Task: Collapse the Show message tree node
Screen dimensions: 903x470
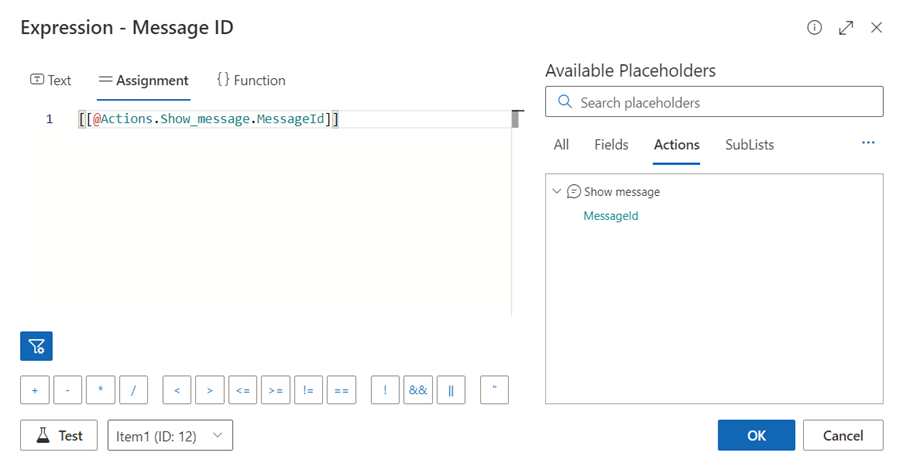Action: pos(556,191)
